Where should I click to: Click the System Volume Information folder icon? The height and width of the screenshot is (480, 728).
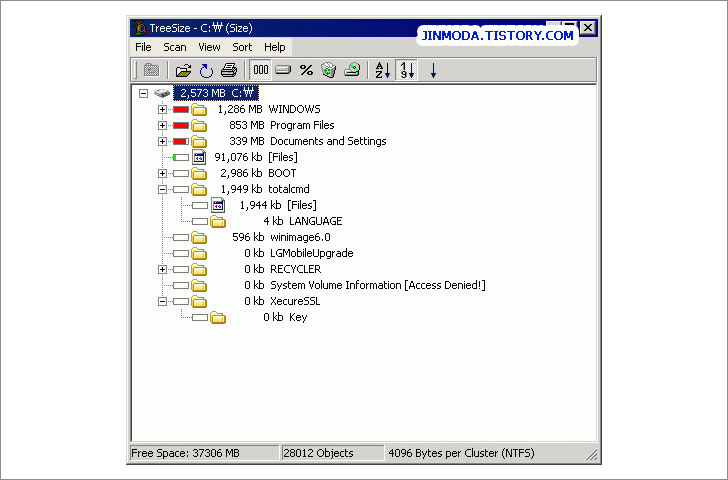[x=199, y=285]
